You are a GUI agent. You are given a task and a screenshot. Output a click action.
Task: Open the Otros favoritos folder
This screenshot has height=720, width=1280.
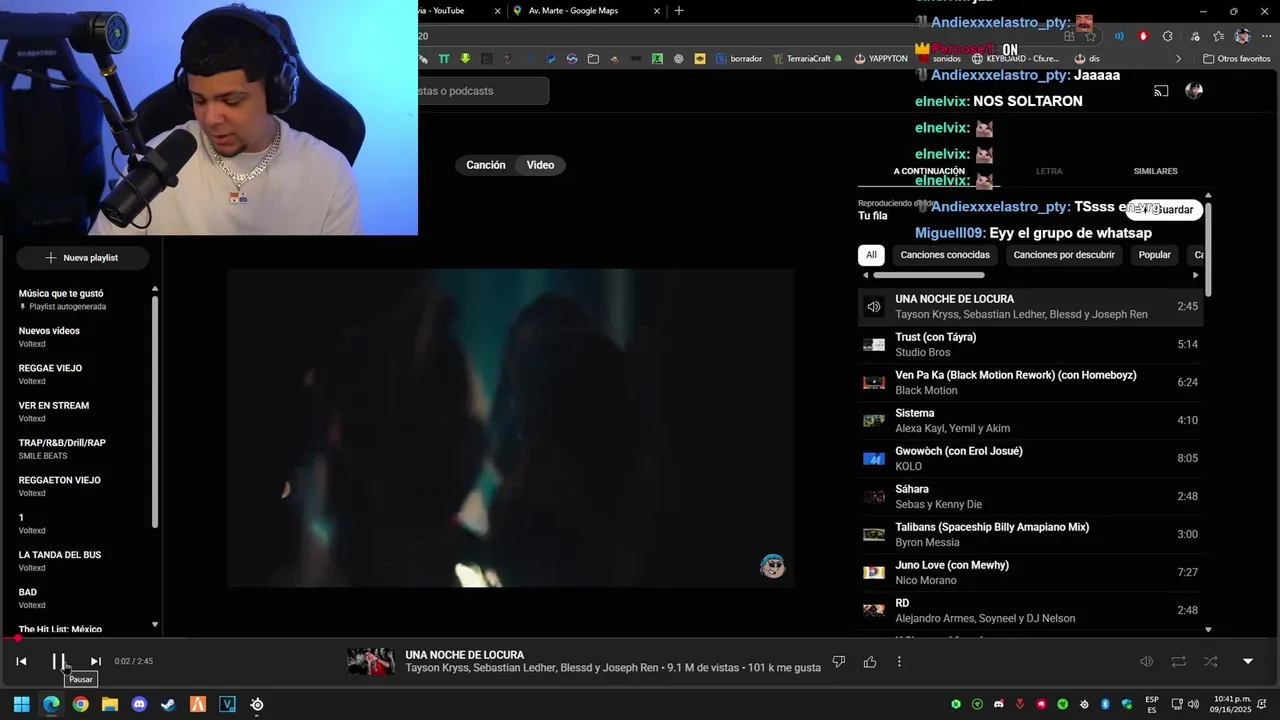pyautogui.click(x=1236, y=59)
